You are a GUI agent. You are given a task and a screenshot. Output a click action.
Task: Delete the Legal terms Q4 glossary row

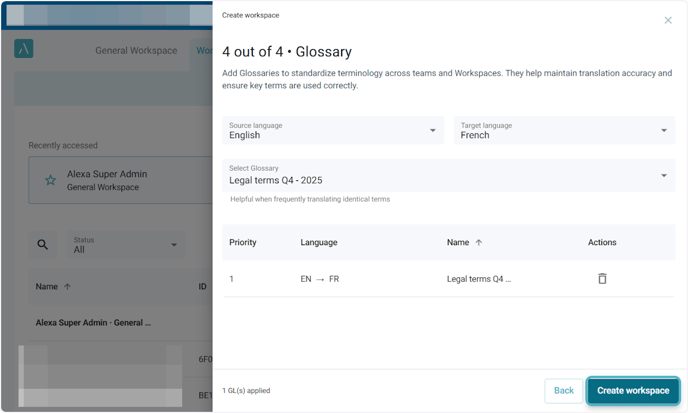[x=602, y=279]
